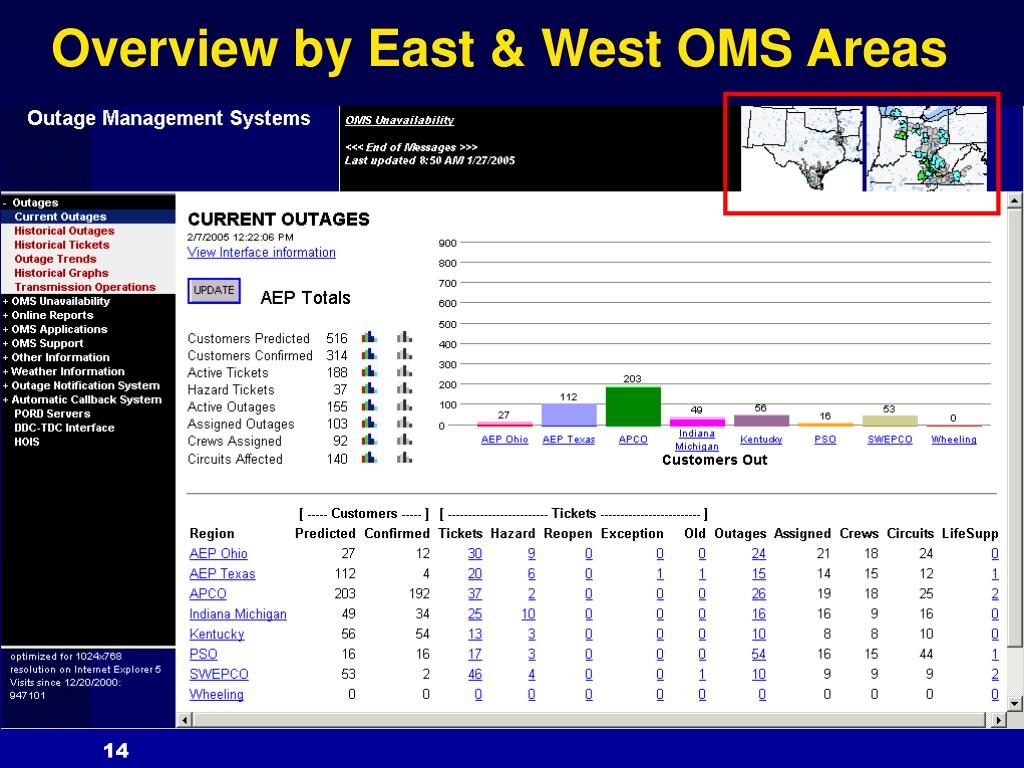
Task: Open gray chart icon for Customers Confirmed
Action: coord(404,355)
